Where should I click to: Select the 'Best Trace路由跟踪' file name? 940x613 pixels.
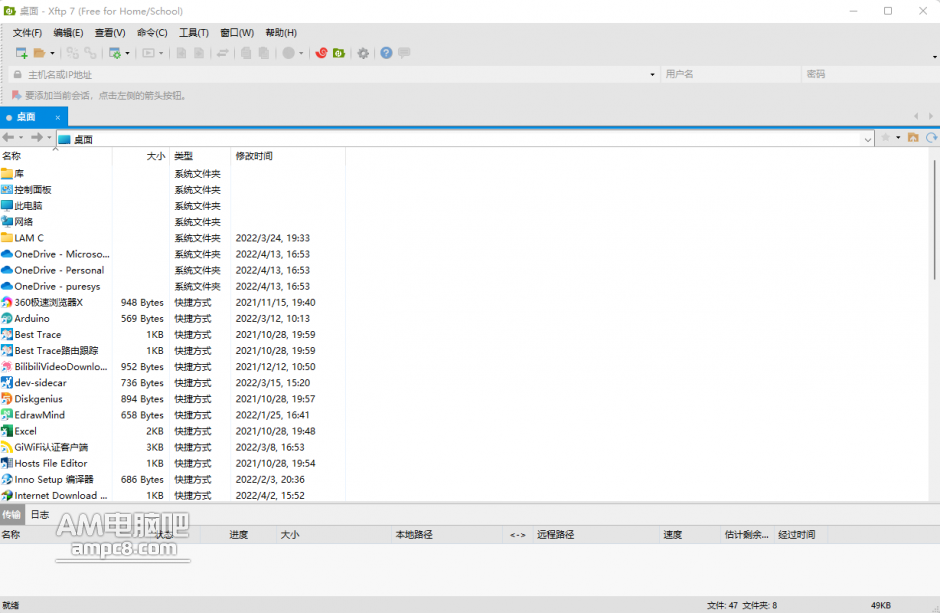point(56,351)
